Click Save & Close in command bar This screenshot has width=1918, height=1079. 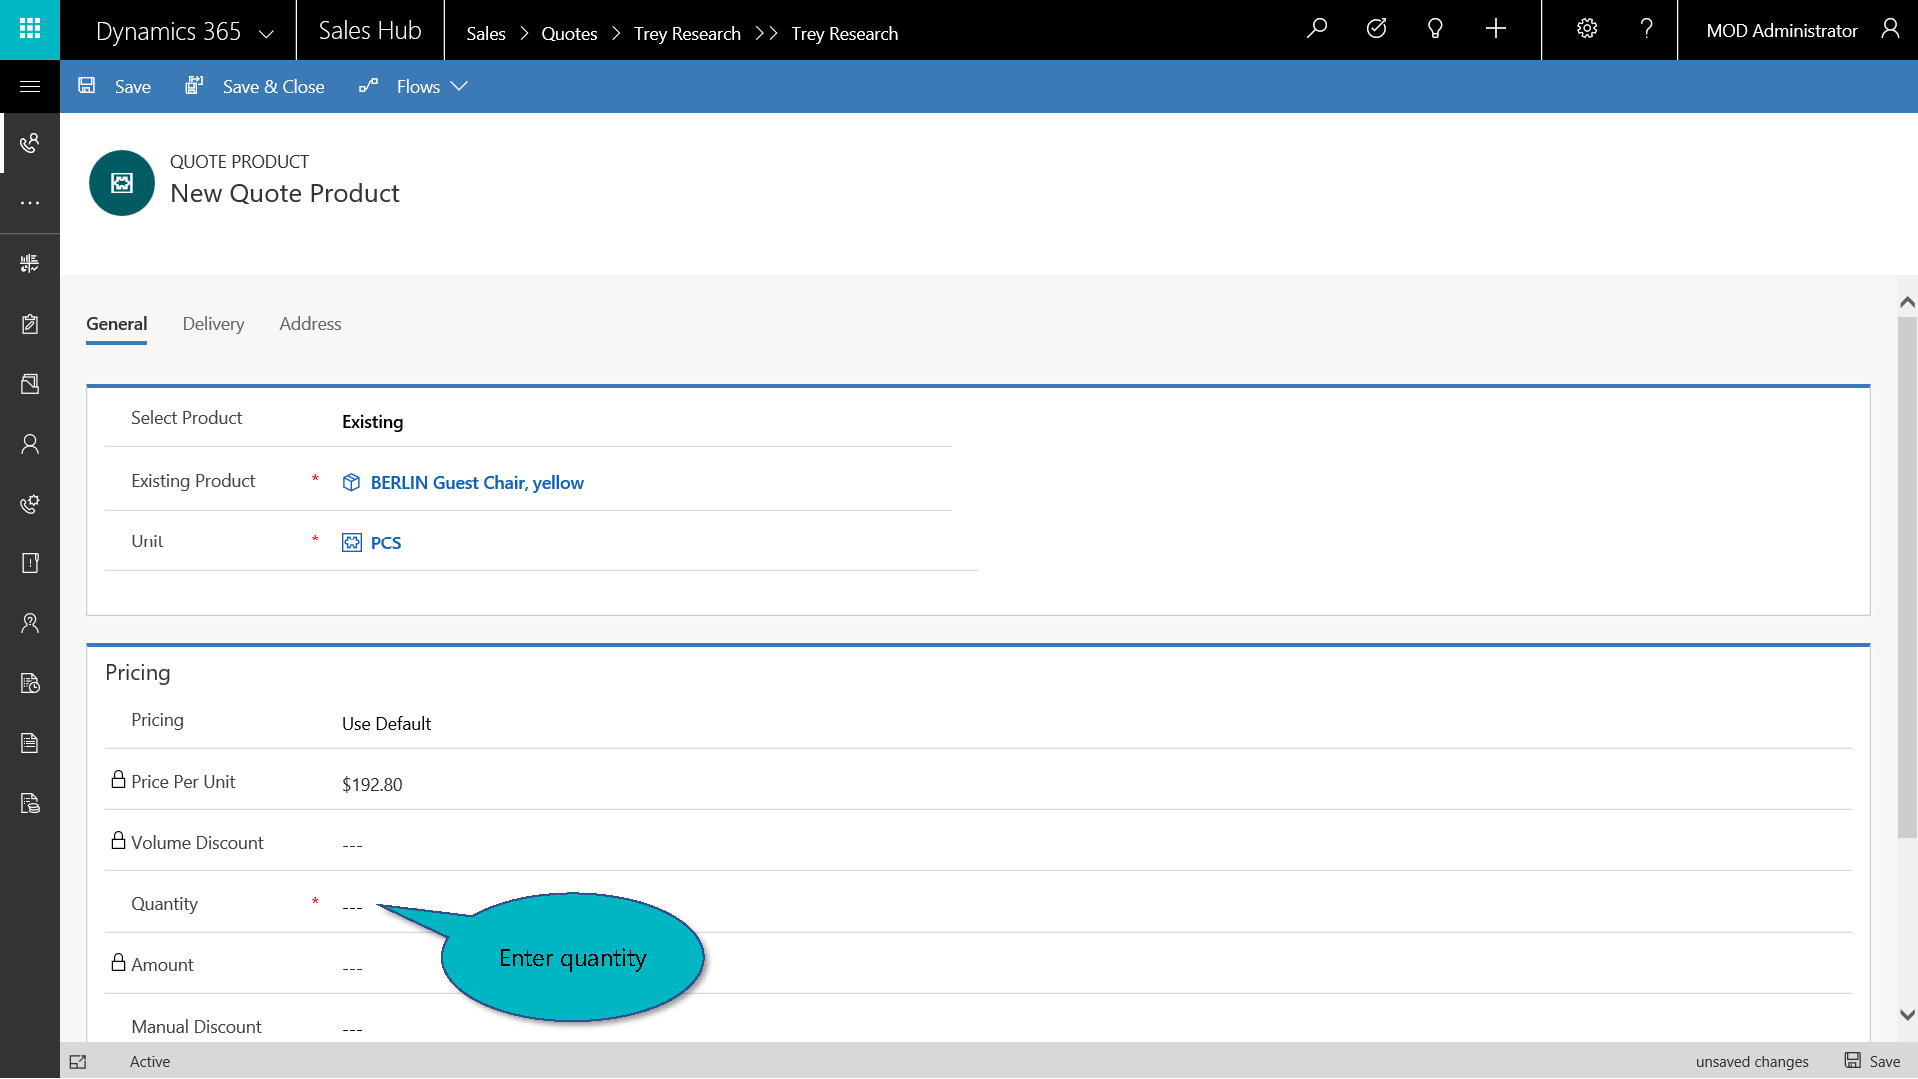pos(255,87)
